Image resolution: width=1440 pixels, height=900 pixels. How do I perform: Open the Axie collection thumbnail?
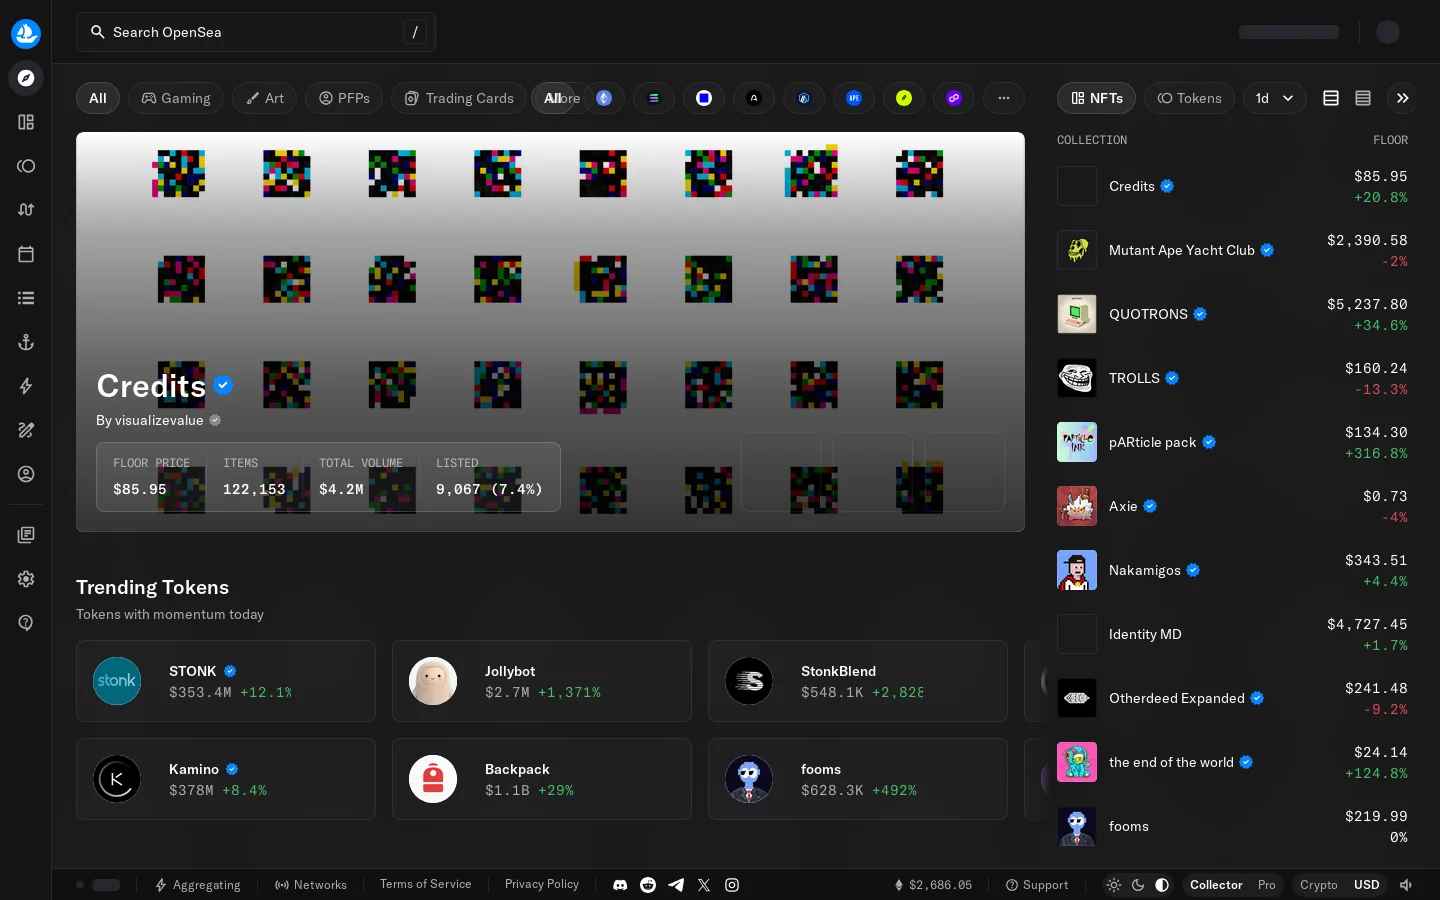pyautogui.click(x=1077, y=506)
